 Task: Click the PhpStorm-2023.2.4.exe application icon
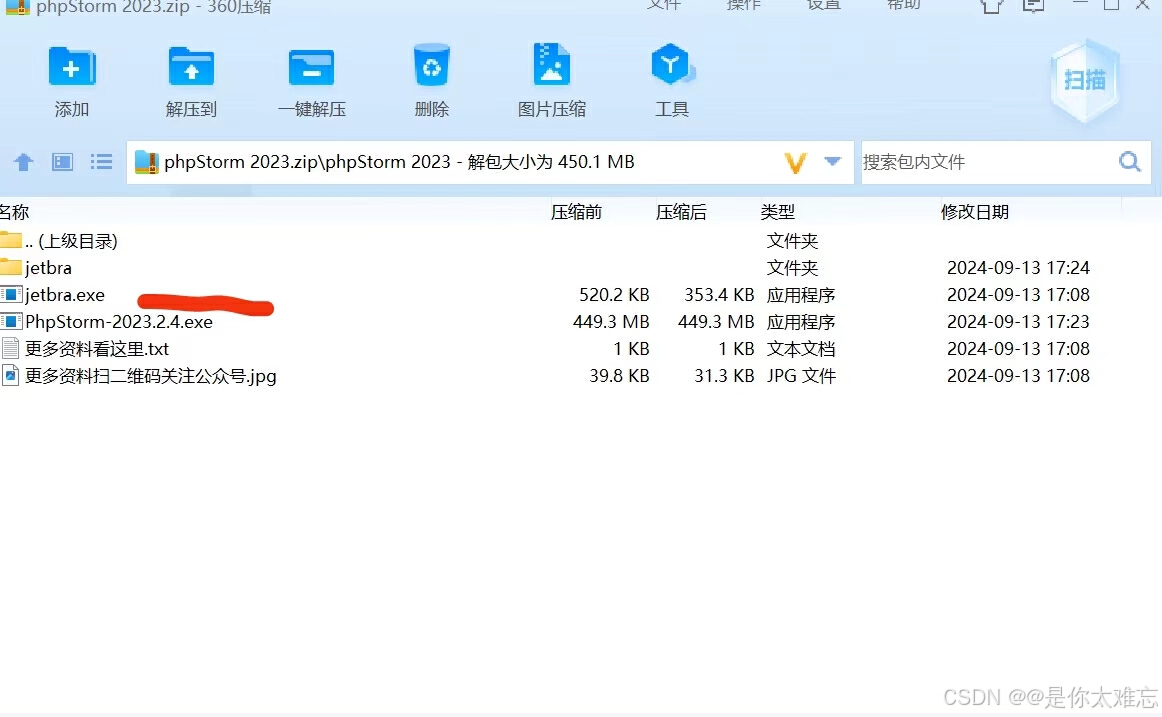coord(11,321)
